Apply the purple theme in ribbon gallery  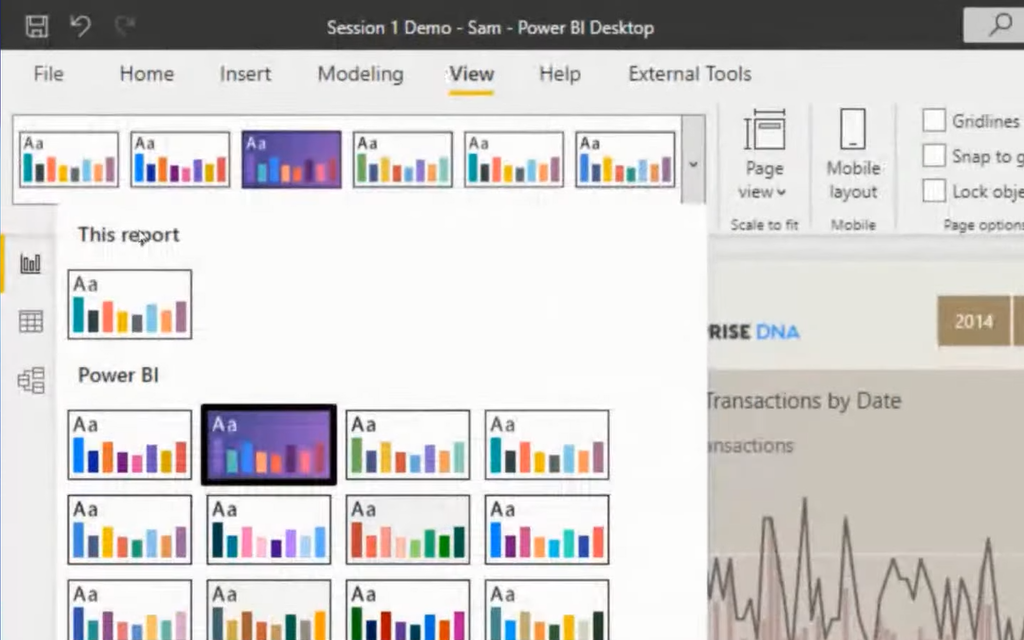(x=291, y=160)
